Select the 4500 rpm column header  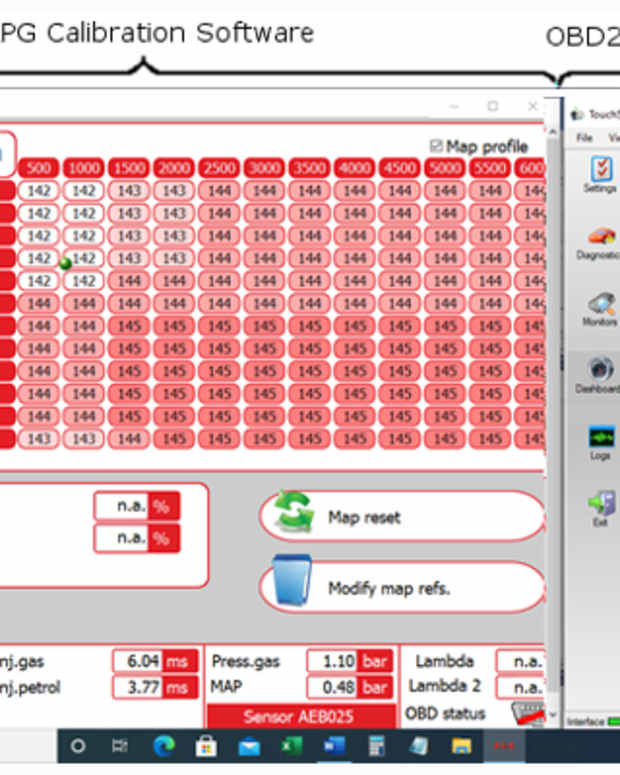click(x=399, y=168)
